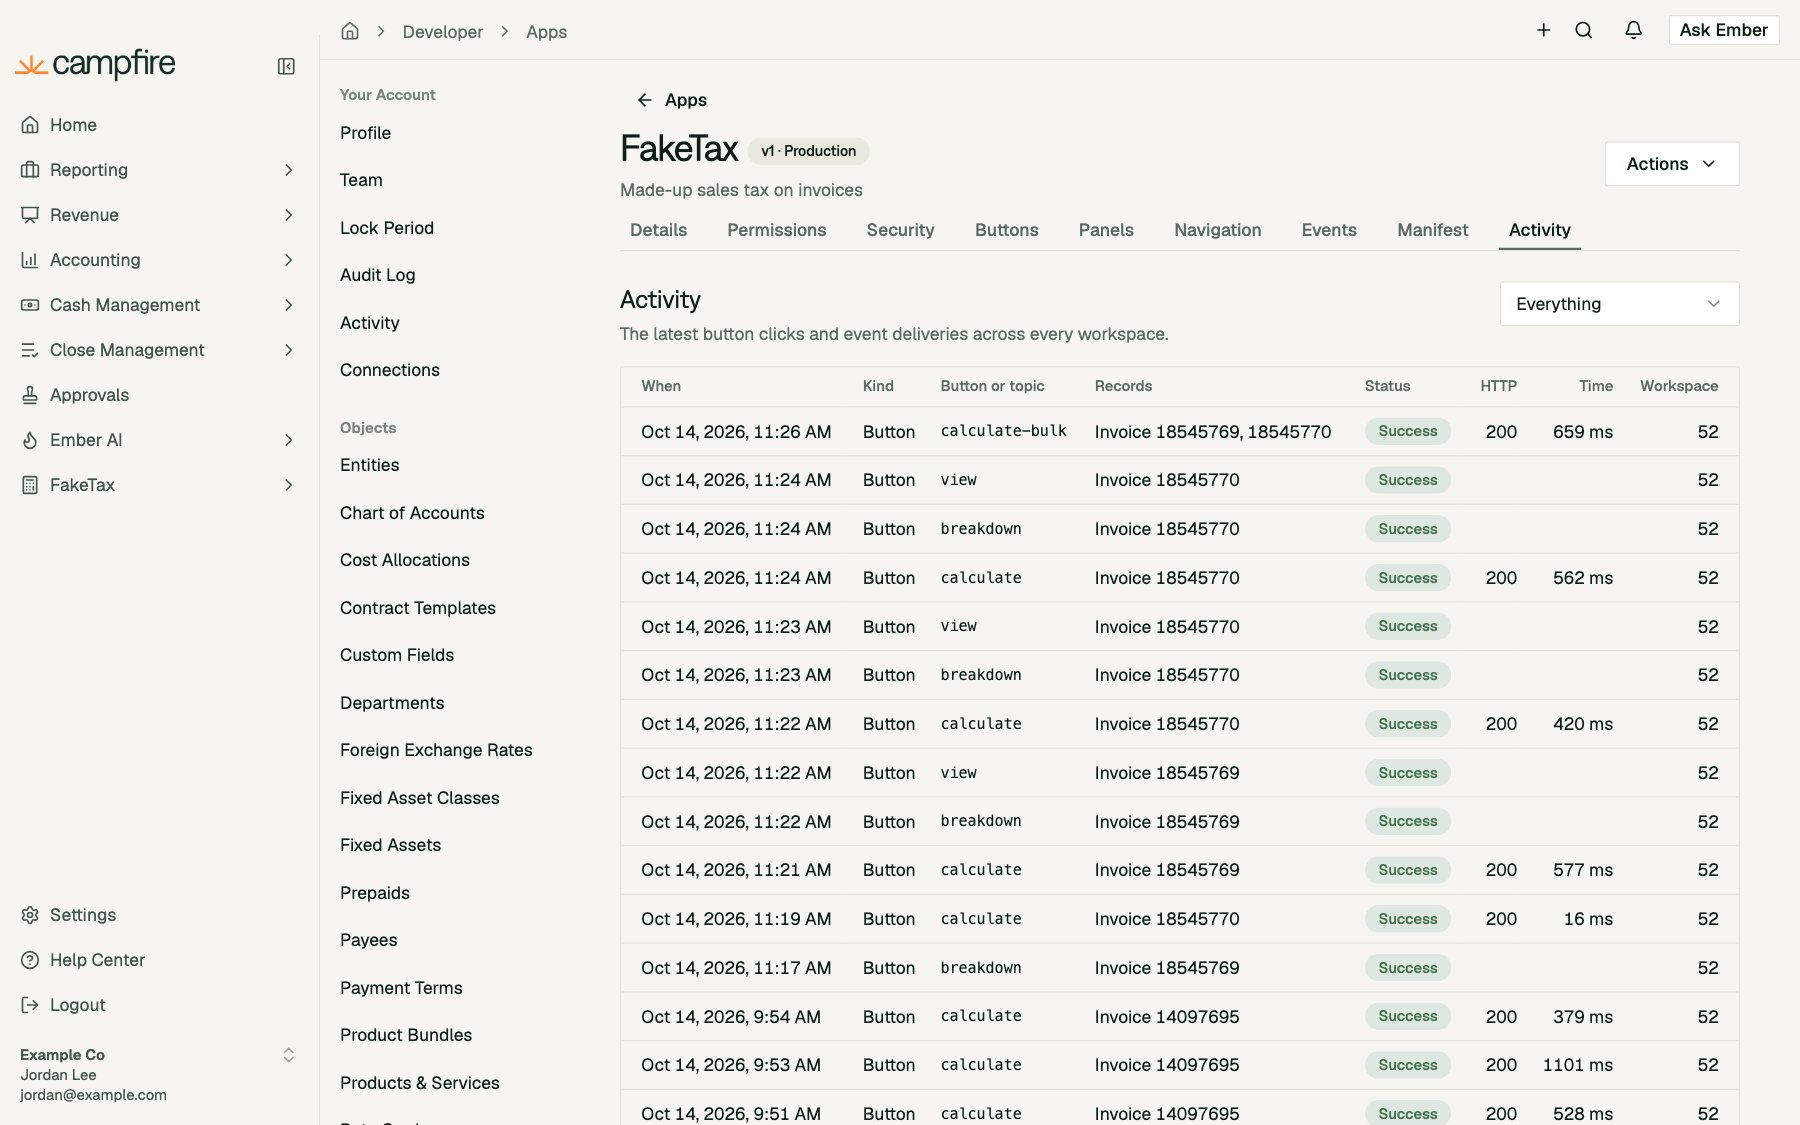
Task: Open the Actions dropdown menu
Action: pyautogui.click(x=1671, y=164)
